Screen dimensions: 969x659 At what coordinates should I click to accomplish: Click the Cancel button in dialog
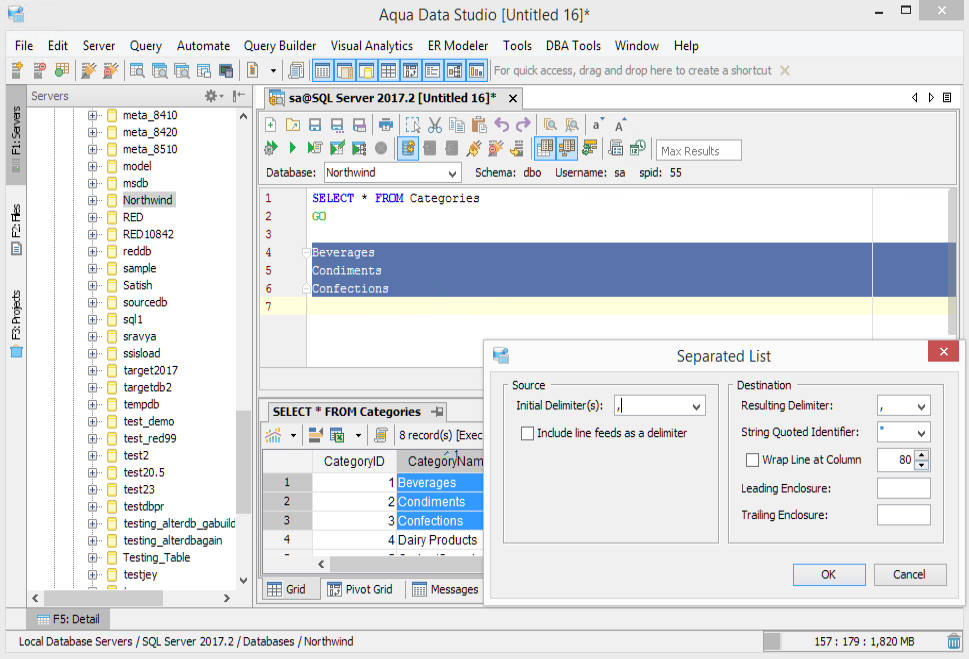(909, 575)
